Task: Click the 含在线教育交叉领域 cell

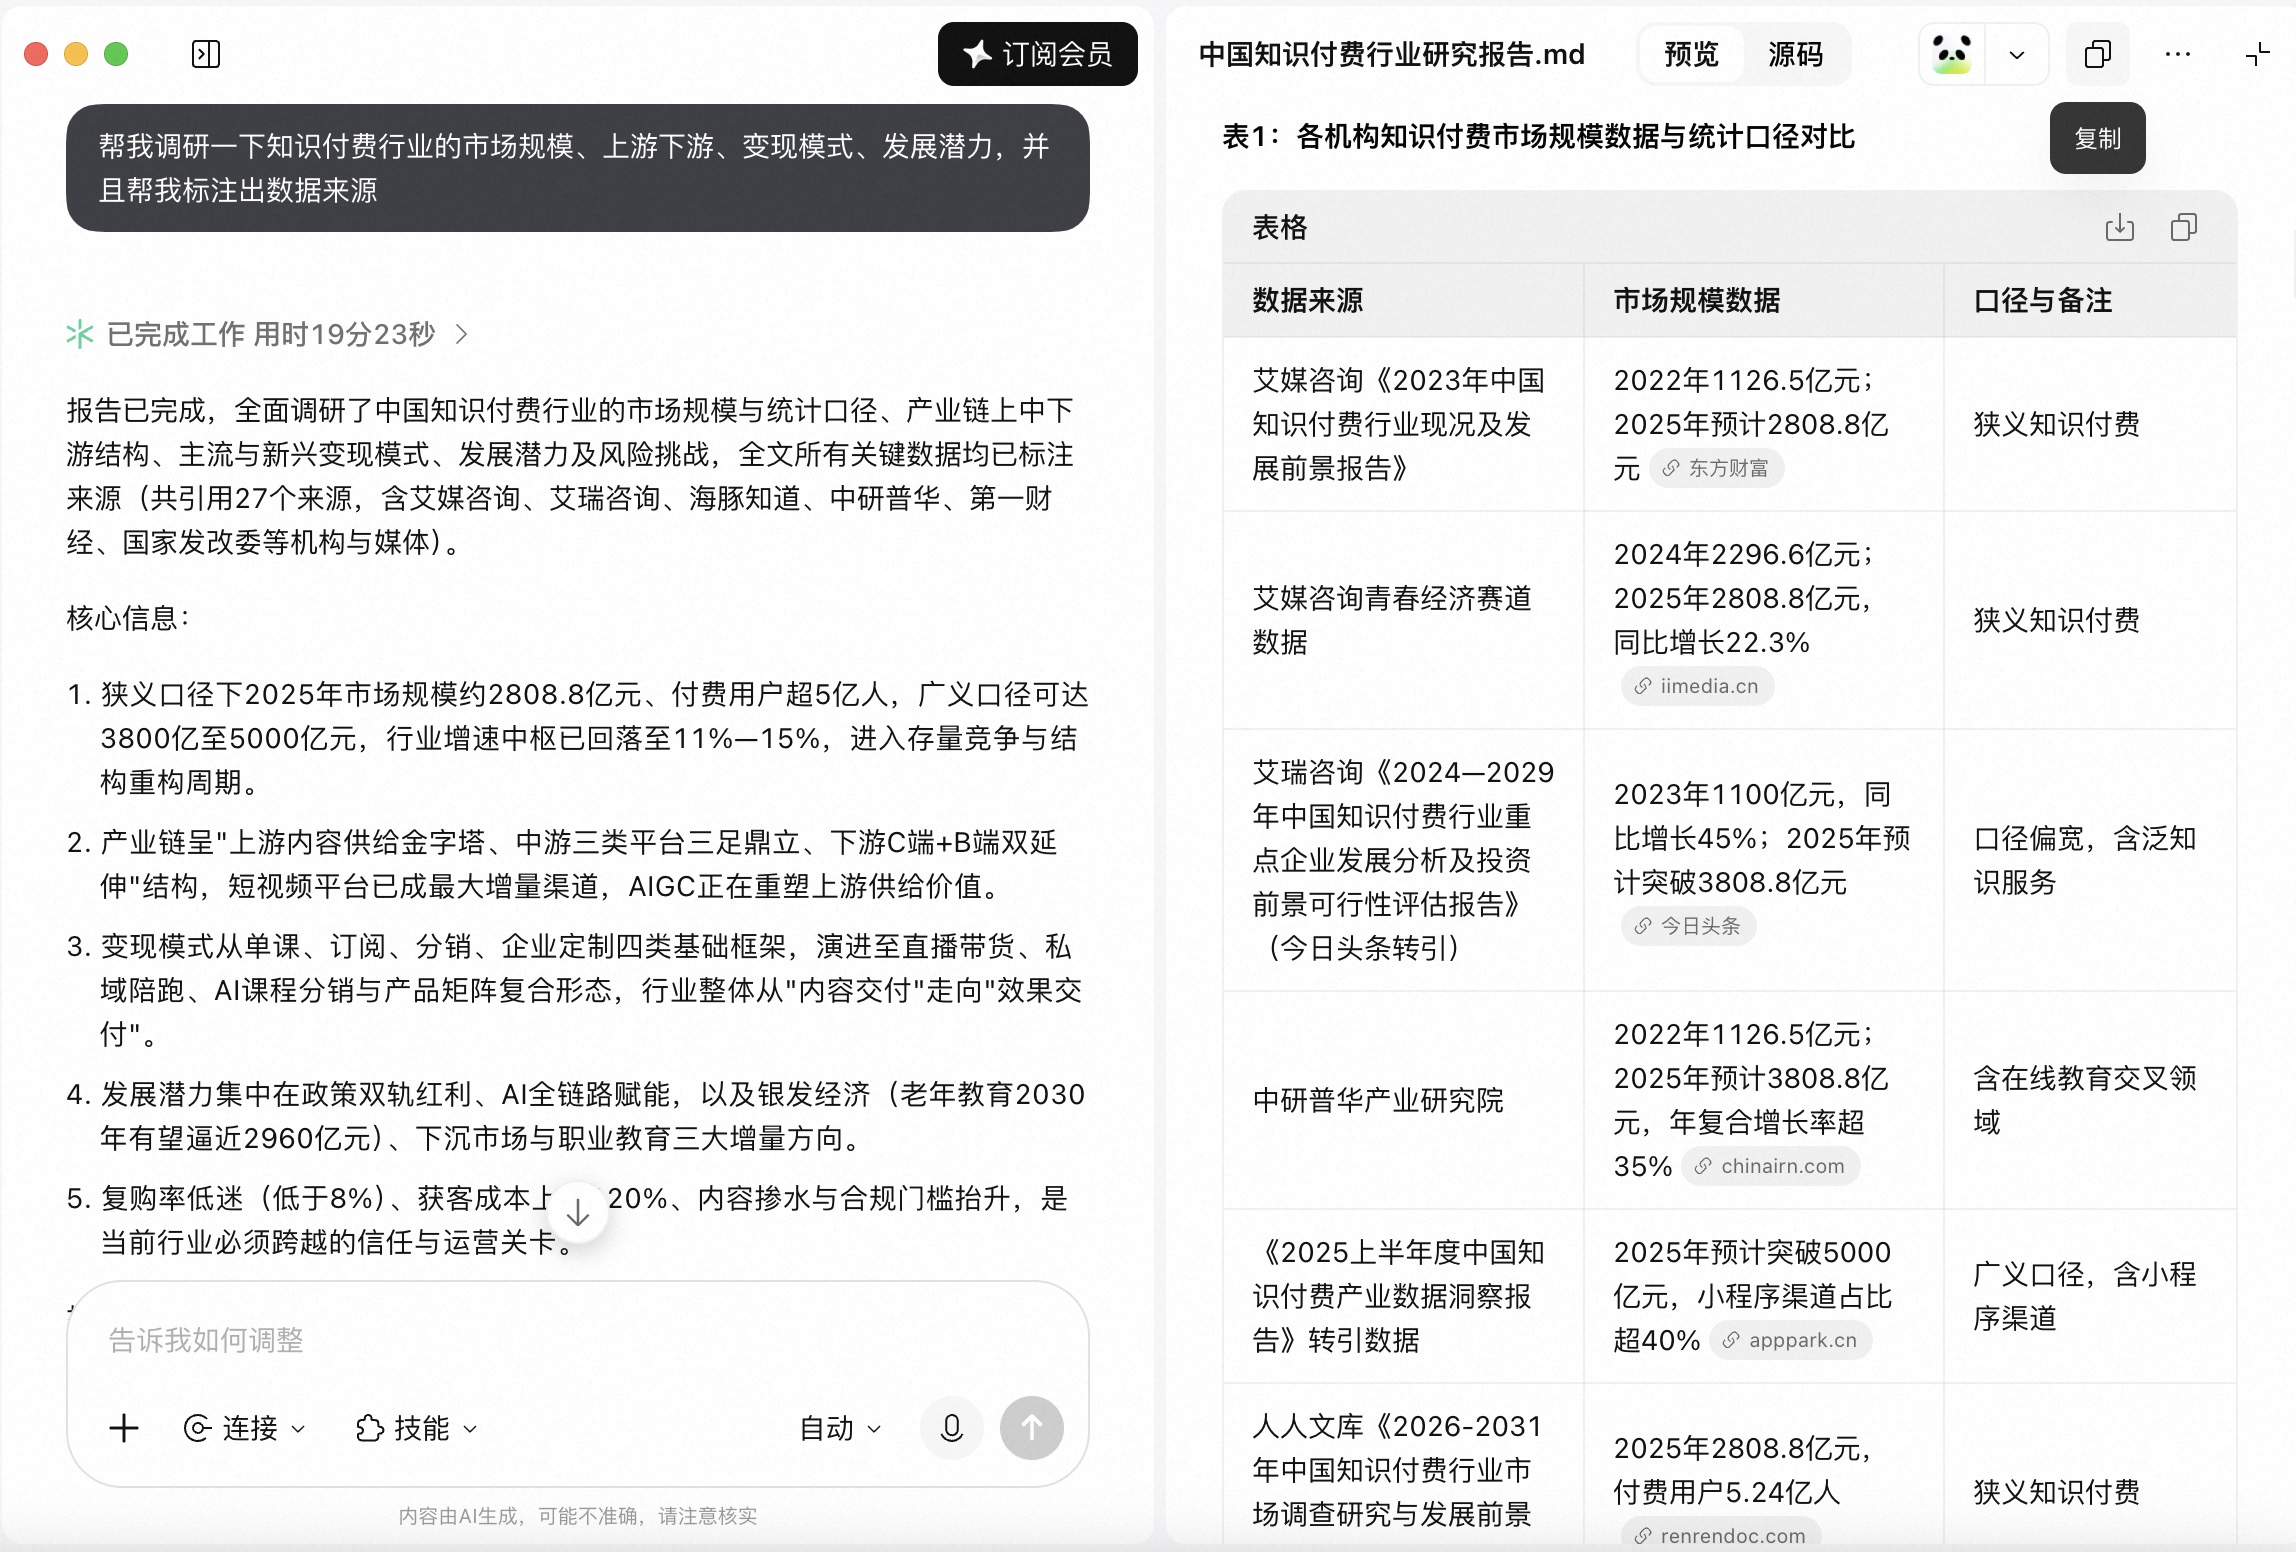Action: coord(2090,1100)
